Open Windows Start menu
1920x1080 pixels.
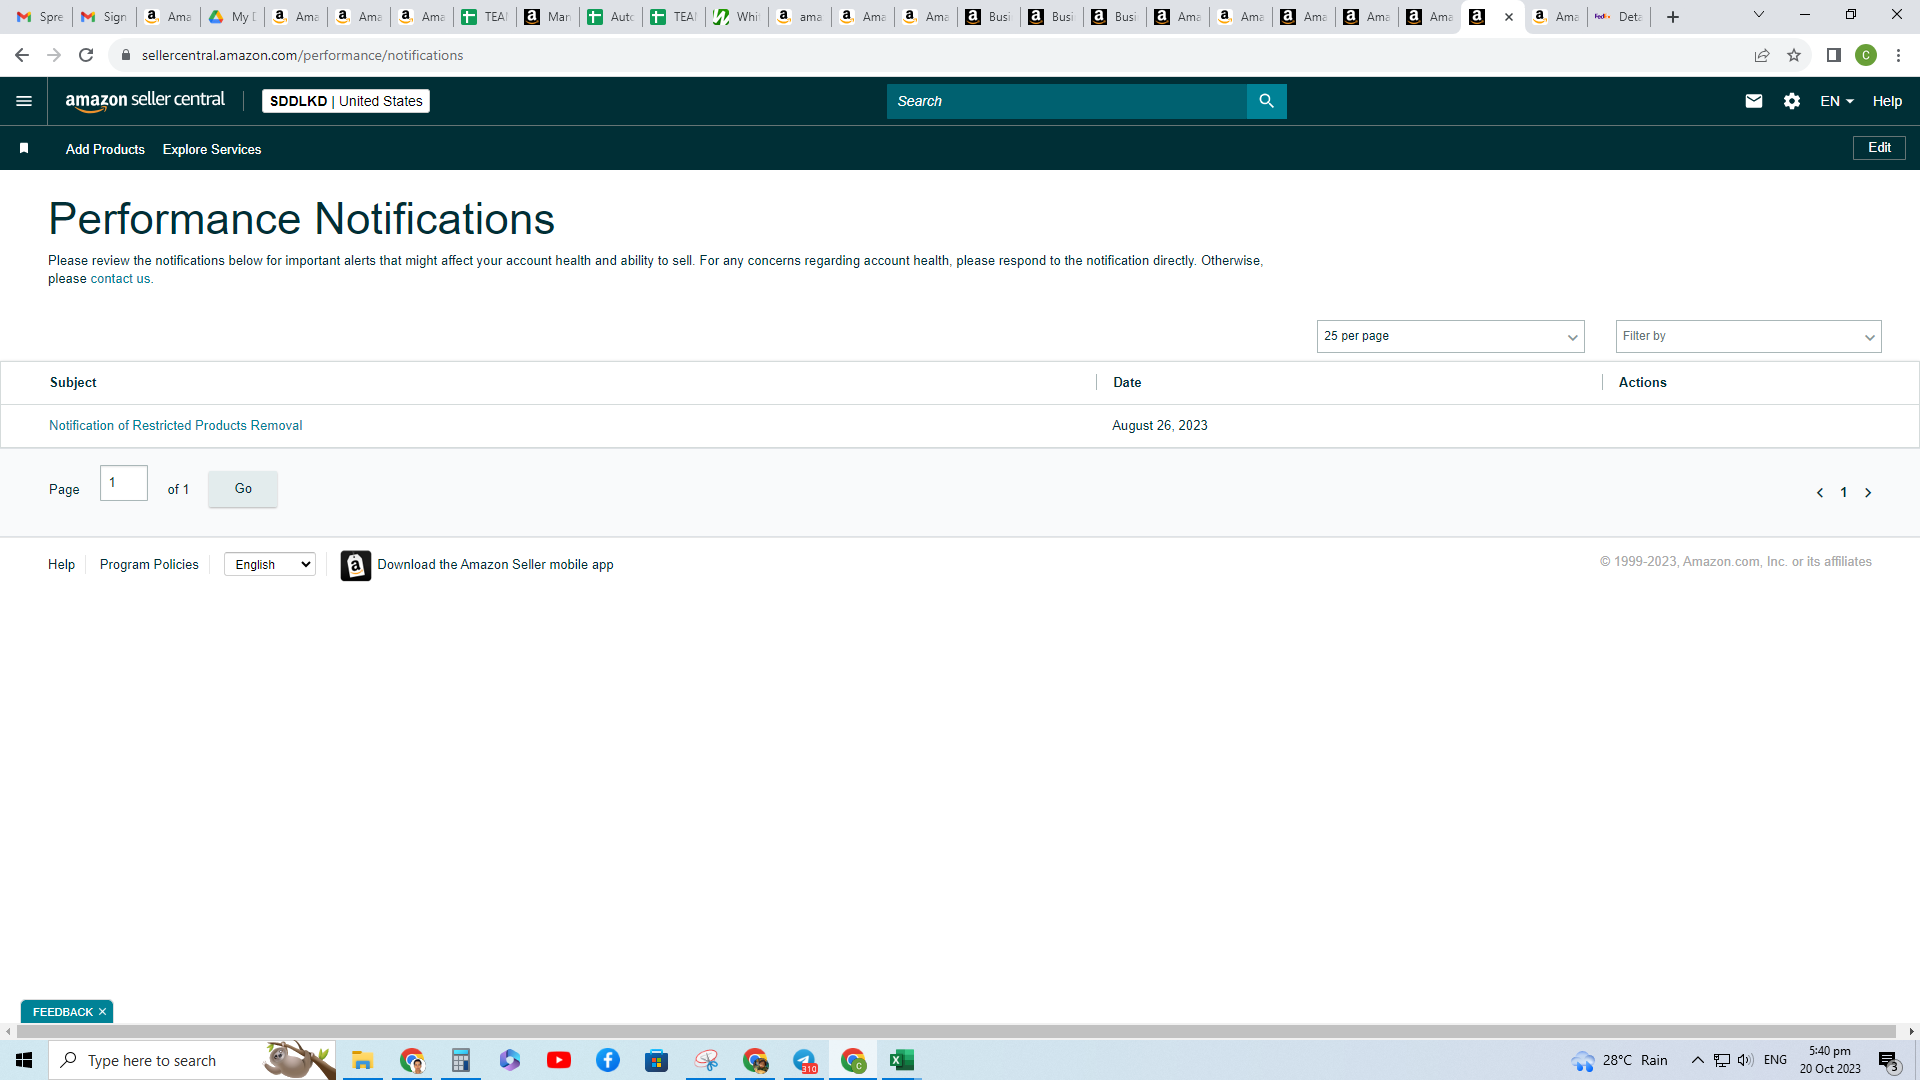[24, 1060]
